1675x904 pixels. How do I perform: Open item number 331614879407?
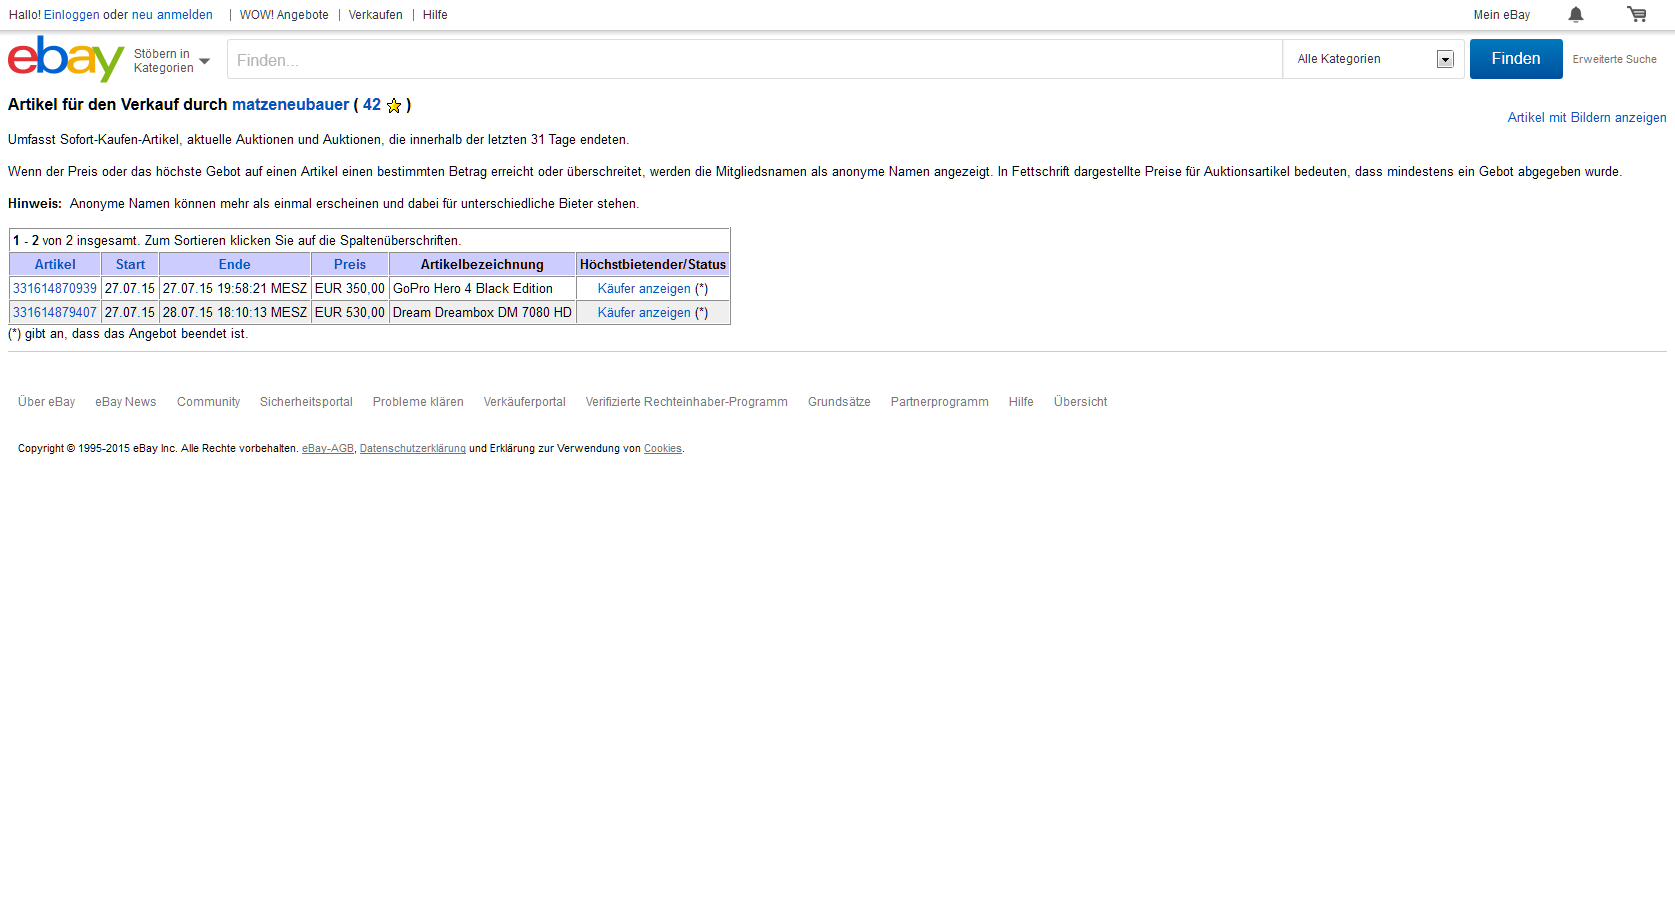tap(55, 313)
